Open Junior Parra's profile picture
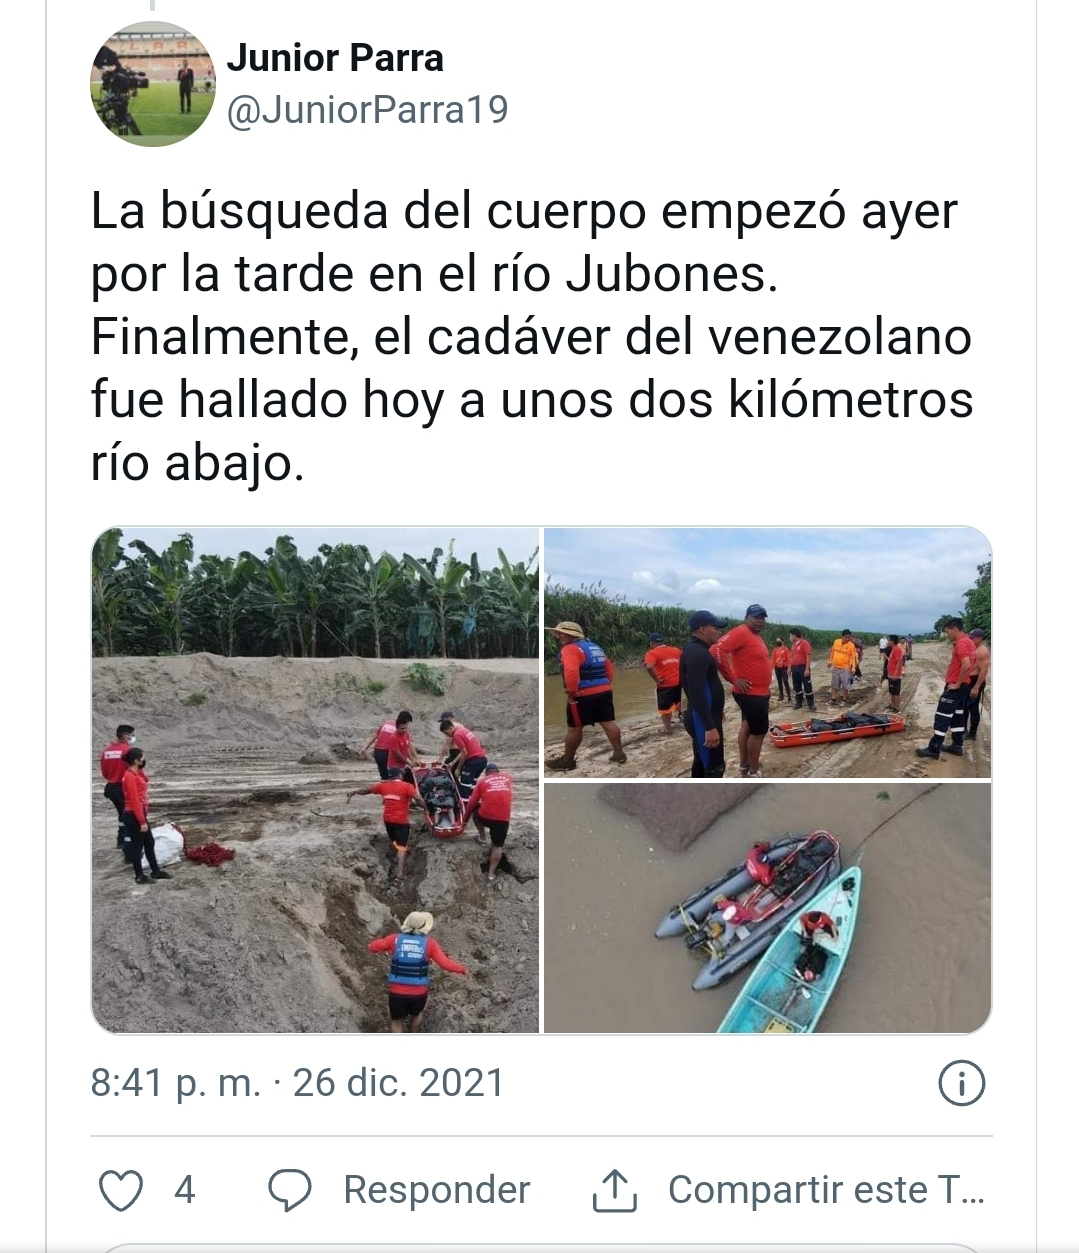Image resolution: width=1079 pixels, height=1253 pixels. point(153,84)
